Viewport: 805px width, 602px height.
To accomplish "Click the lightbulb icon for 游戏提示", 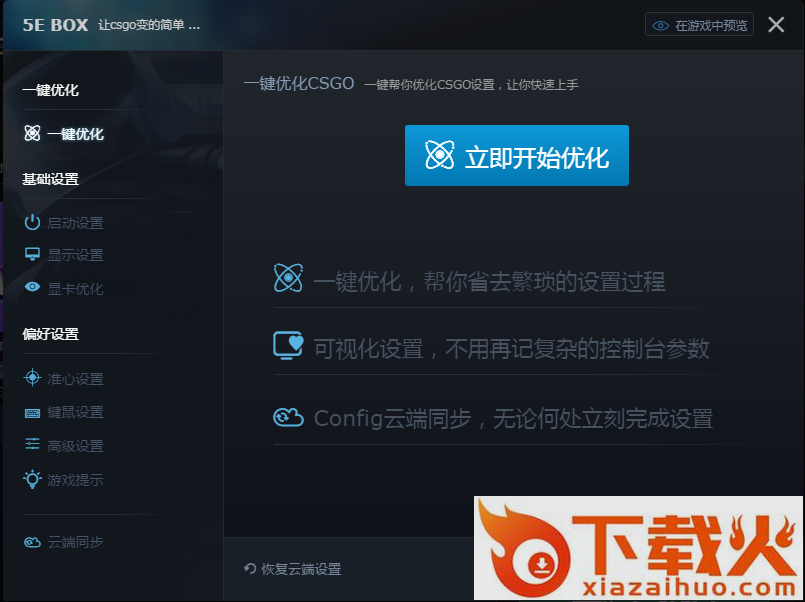I will pyautogui.click(x=32, y=479).
